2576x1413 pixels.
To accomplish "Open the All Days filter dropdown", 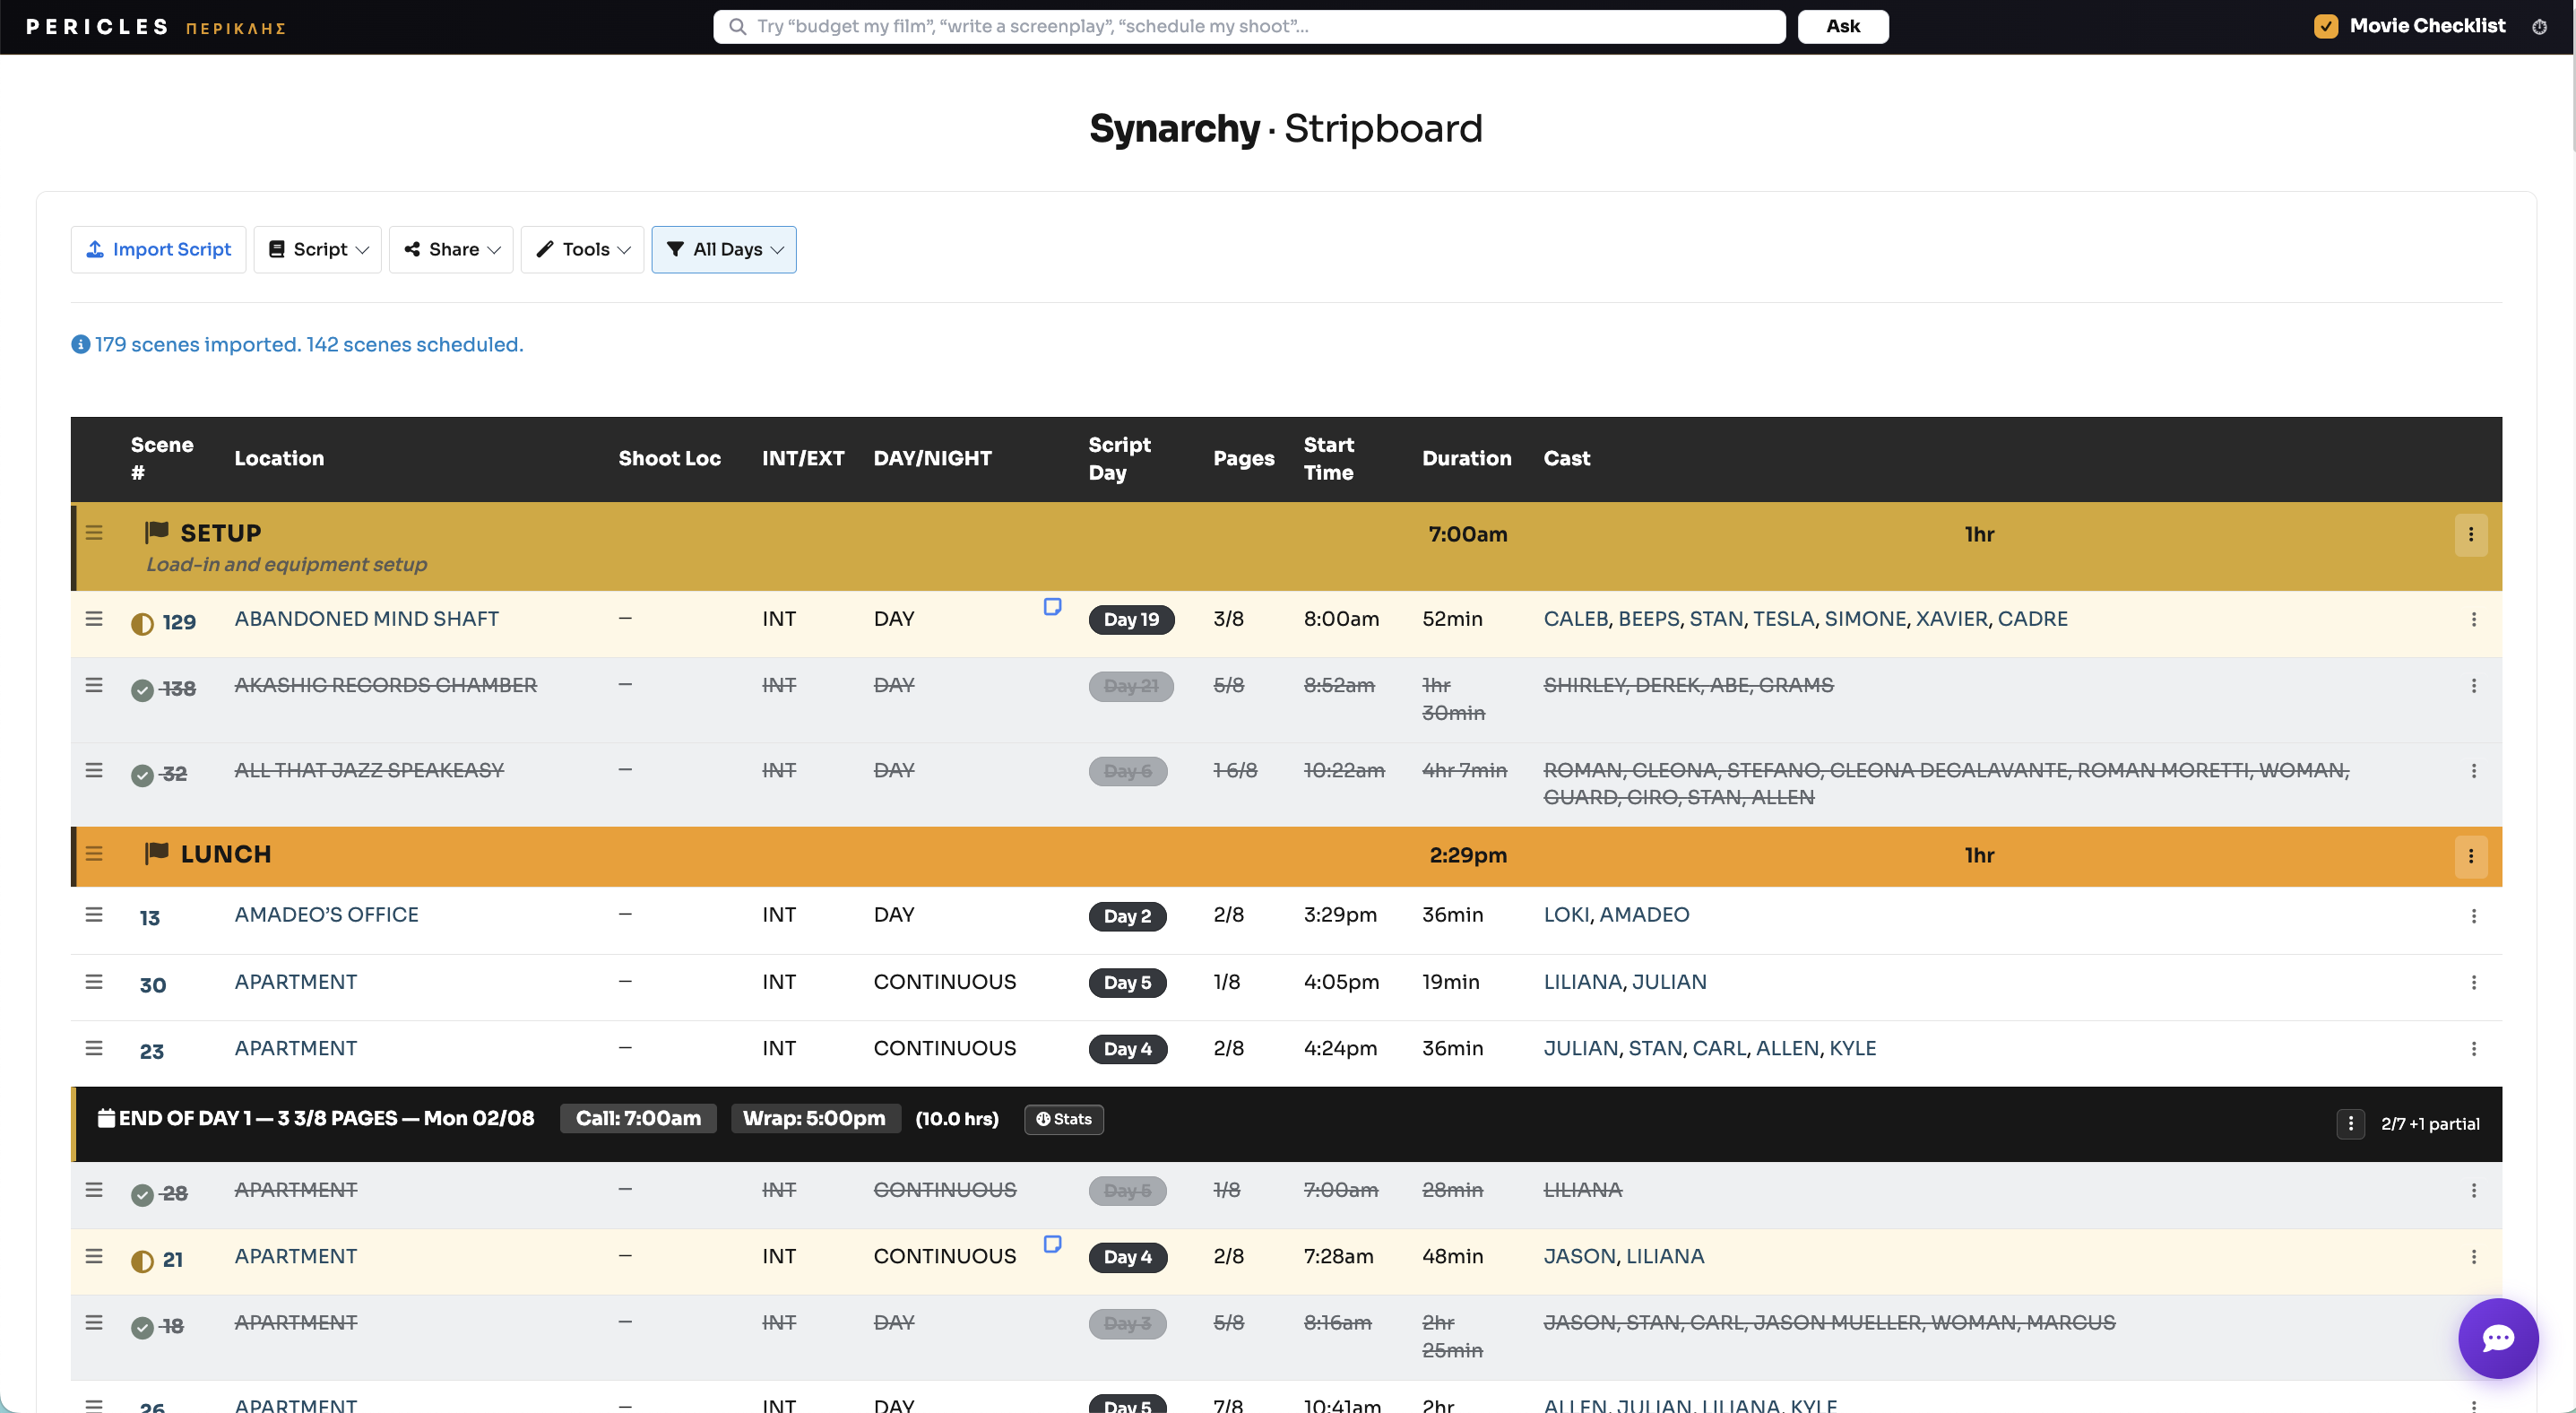I will [724, 250].
